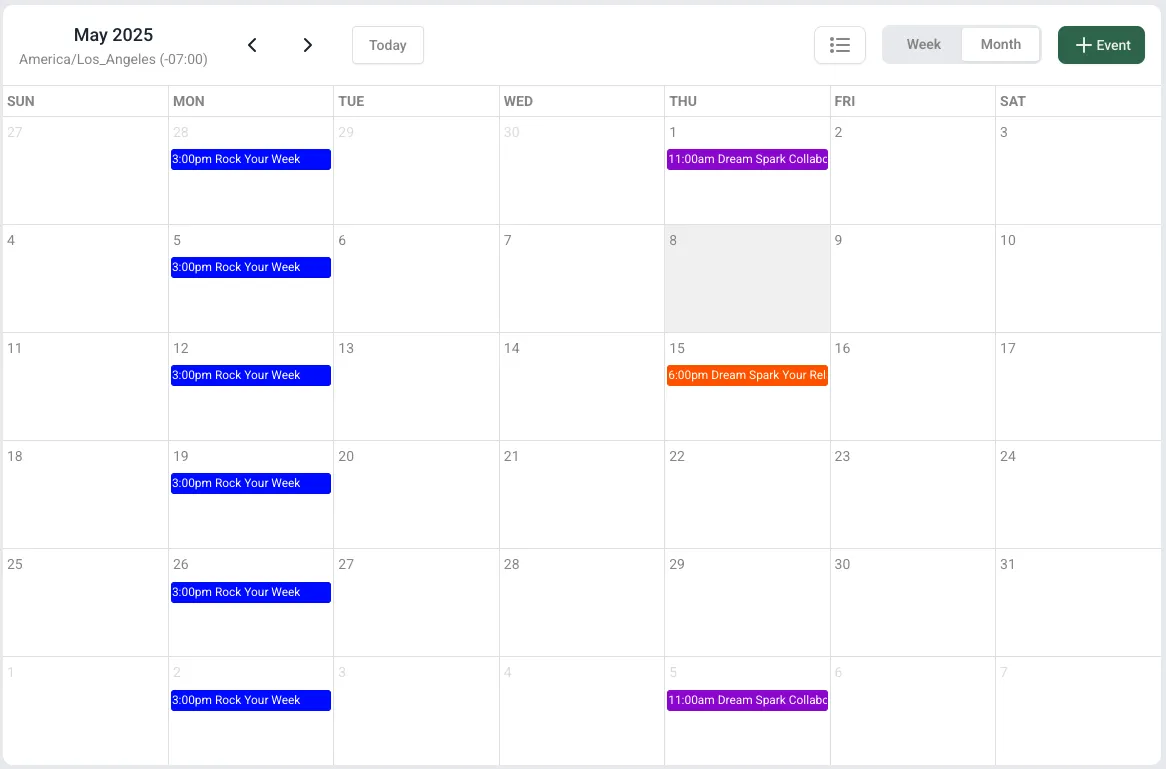This screenshot has height=769, width=1166.
Task: Open 6:00pm Dream Spark Your Rel event
Action: 747,375
